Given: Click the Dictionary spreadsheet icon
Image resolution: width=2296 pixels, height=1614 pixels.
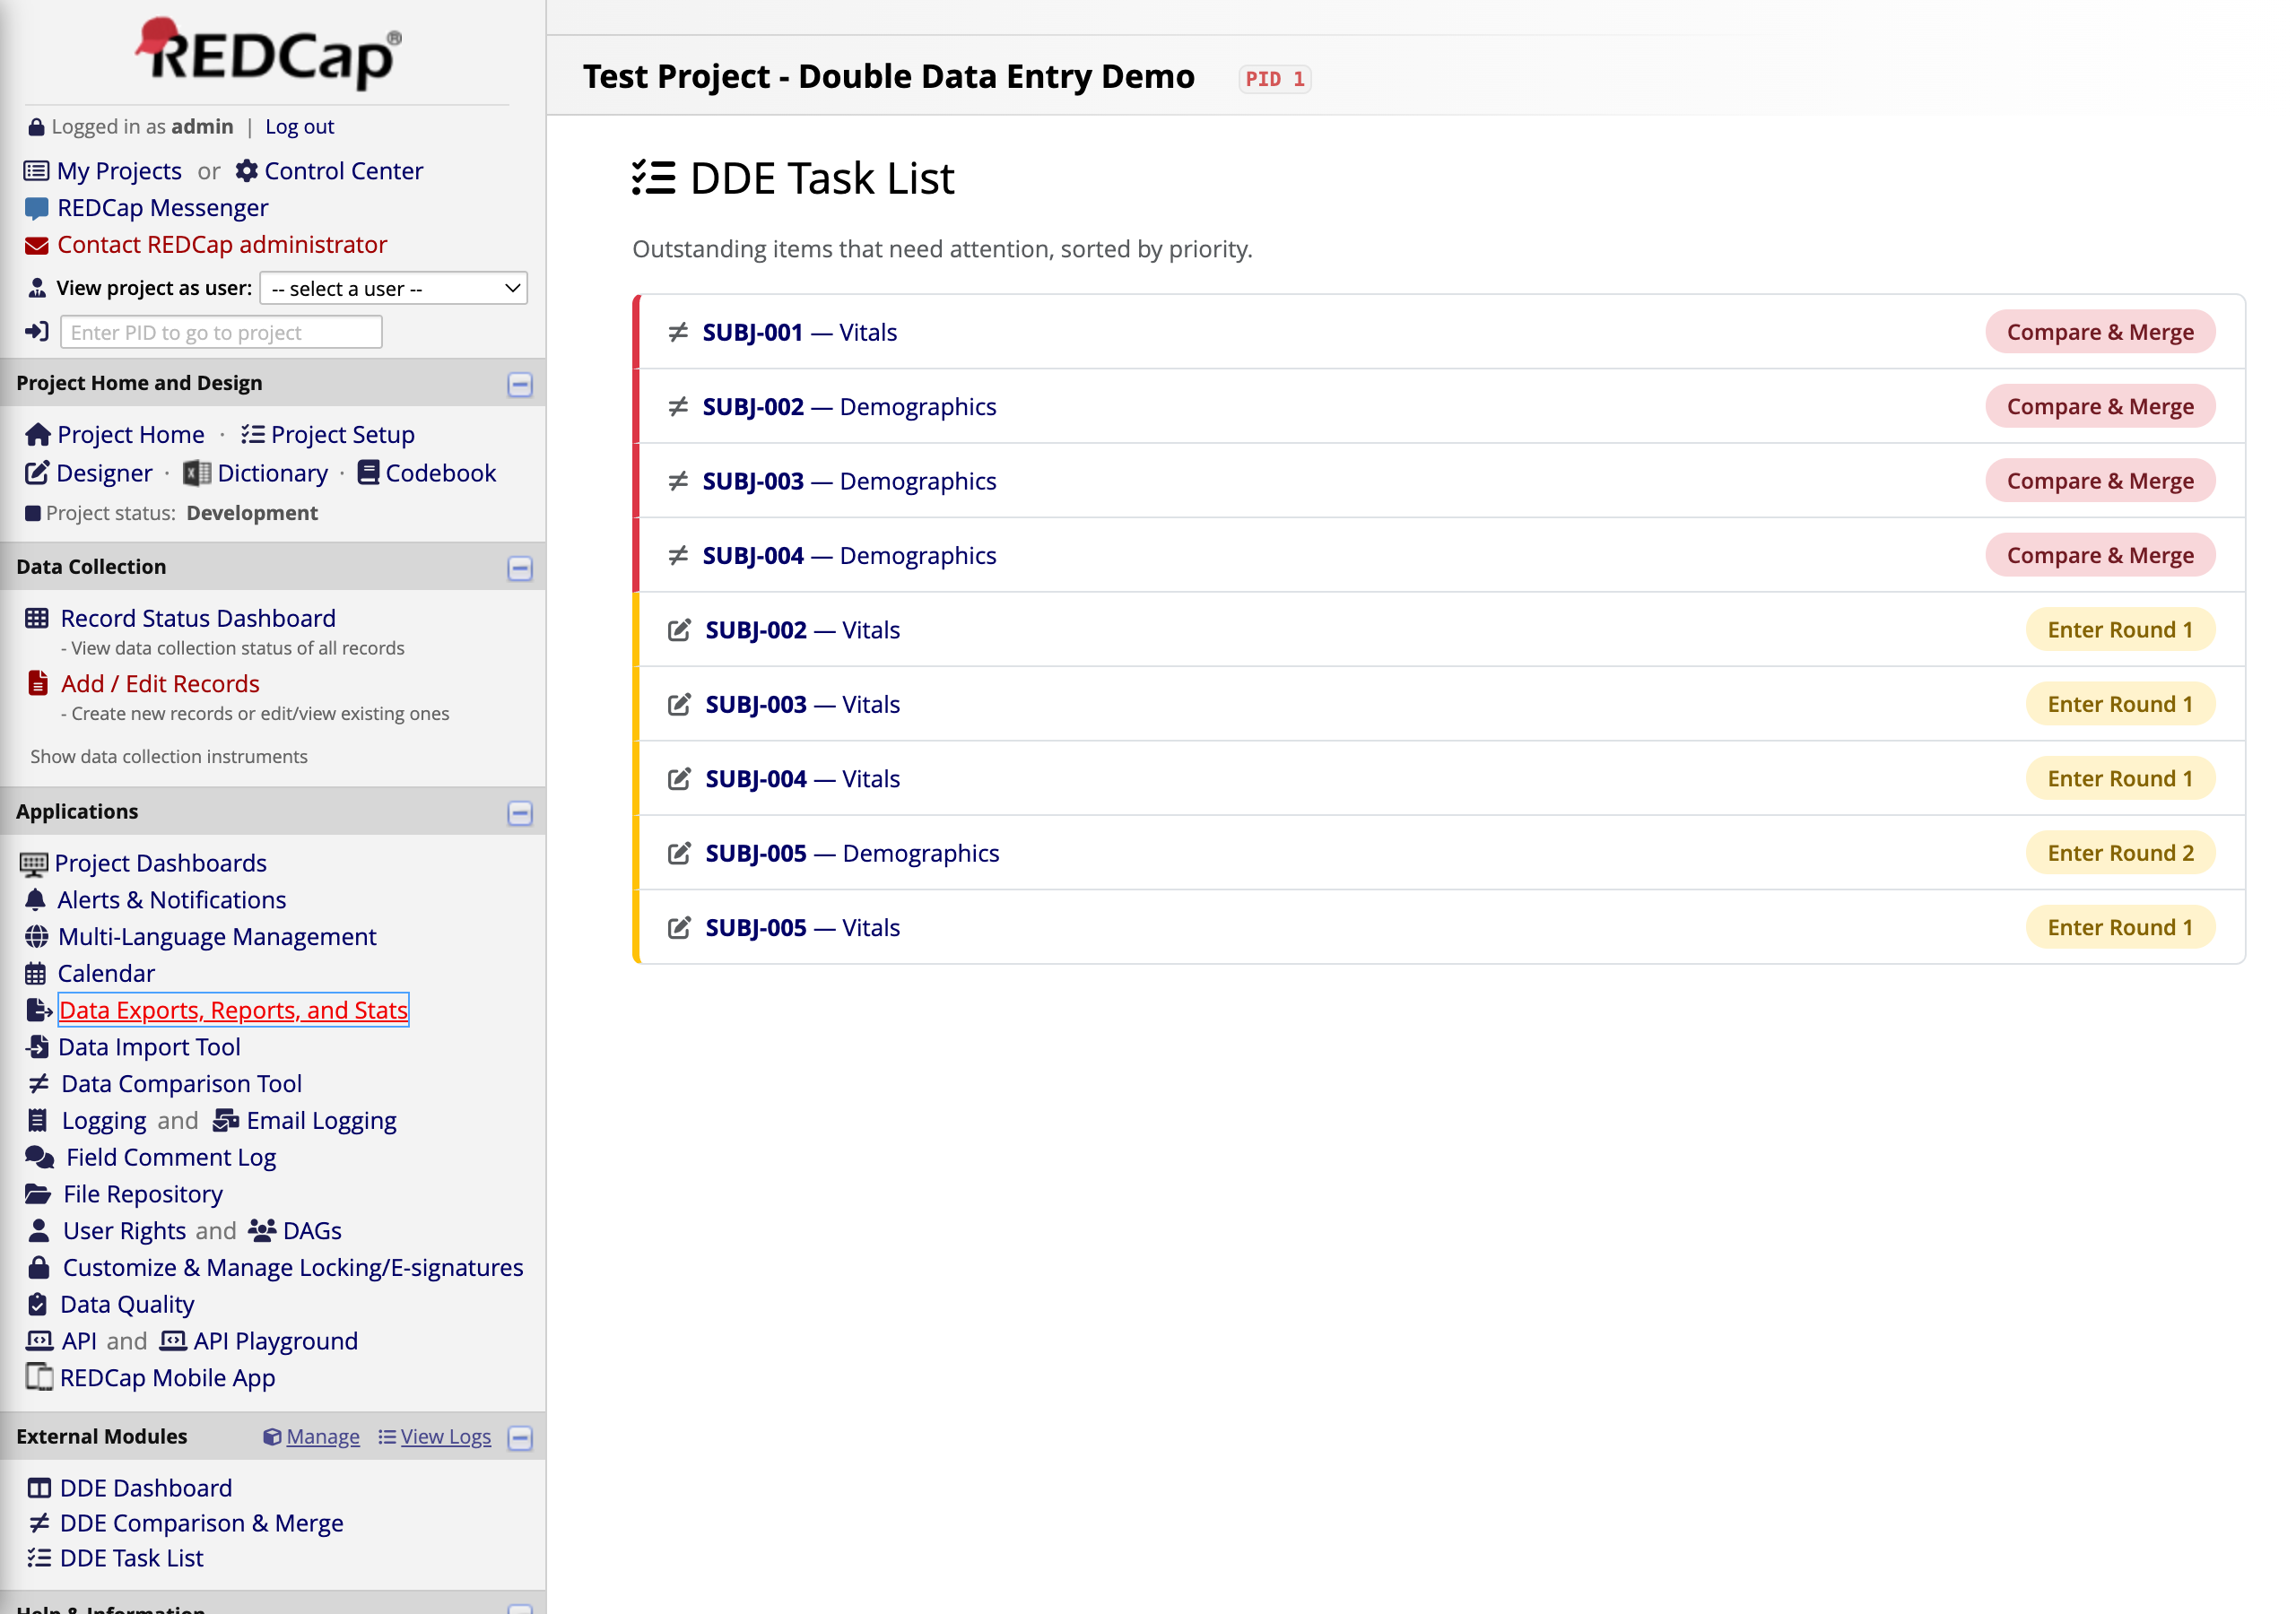Looking at the screenshot, I should coord(197,473).
